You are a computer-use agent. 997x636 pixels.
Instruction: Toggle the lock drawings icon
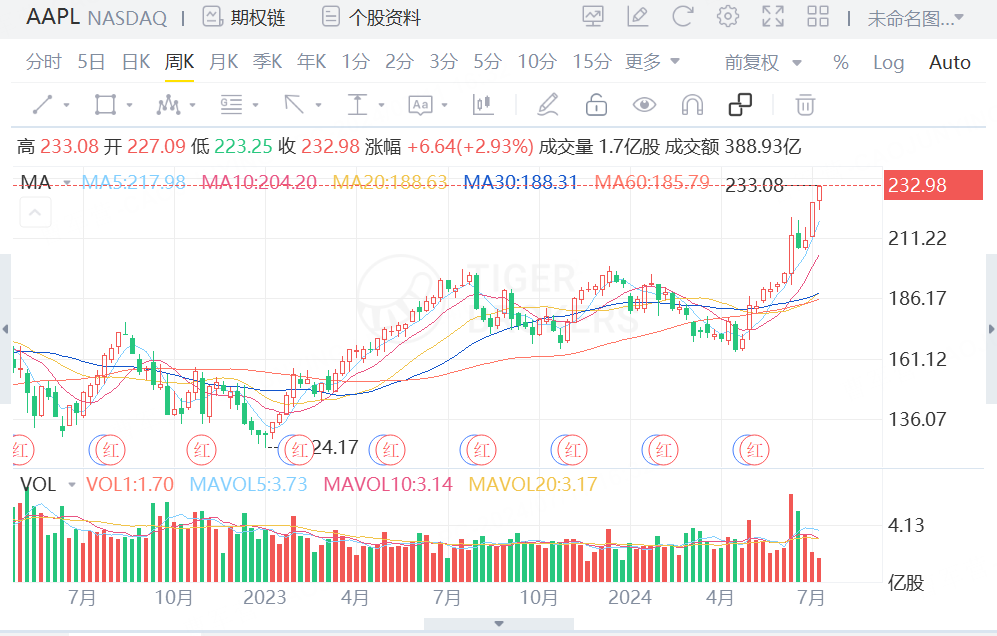click(596, 104)
